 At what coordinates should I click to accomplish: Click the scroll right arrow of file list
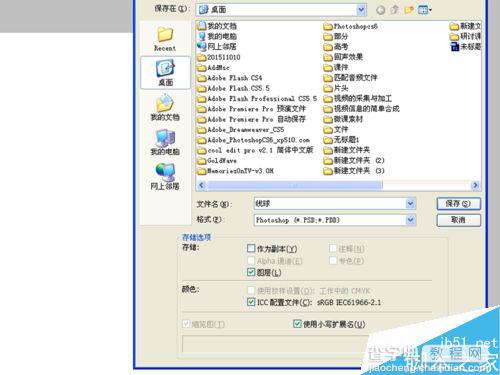tap(475, 185)
